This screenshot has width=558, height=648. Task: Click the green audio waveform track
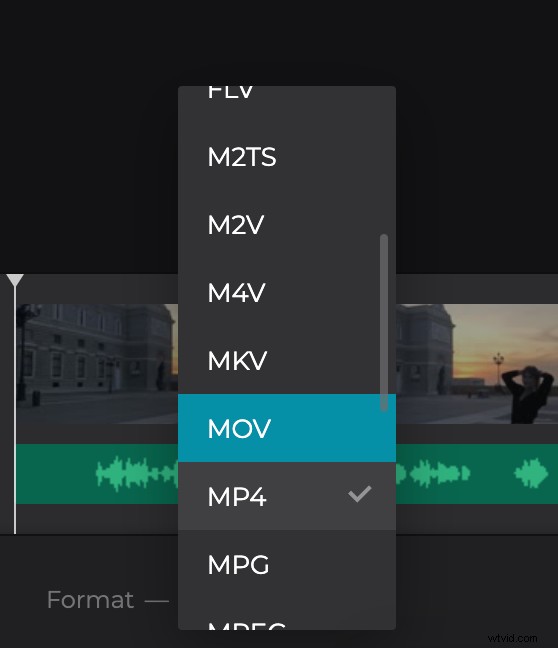tap(98, 474)
